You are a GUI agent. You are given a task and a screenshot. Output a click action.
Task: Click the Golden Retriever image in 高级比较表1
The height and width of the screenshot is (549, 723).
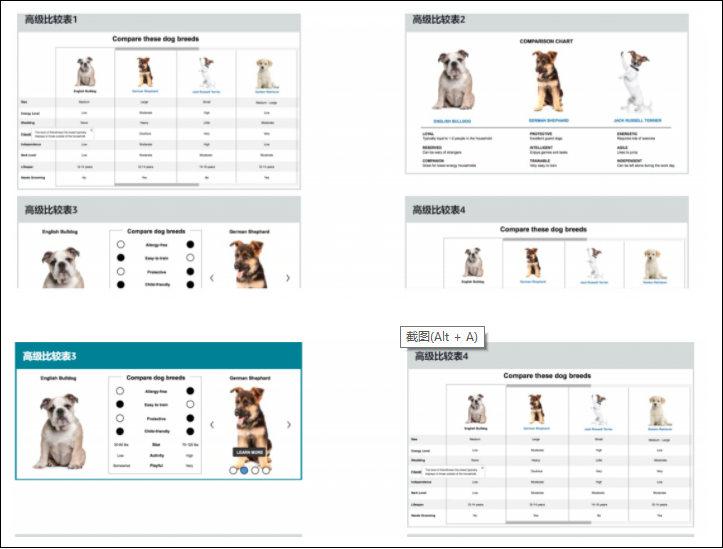pos(265,73)
